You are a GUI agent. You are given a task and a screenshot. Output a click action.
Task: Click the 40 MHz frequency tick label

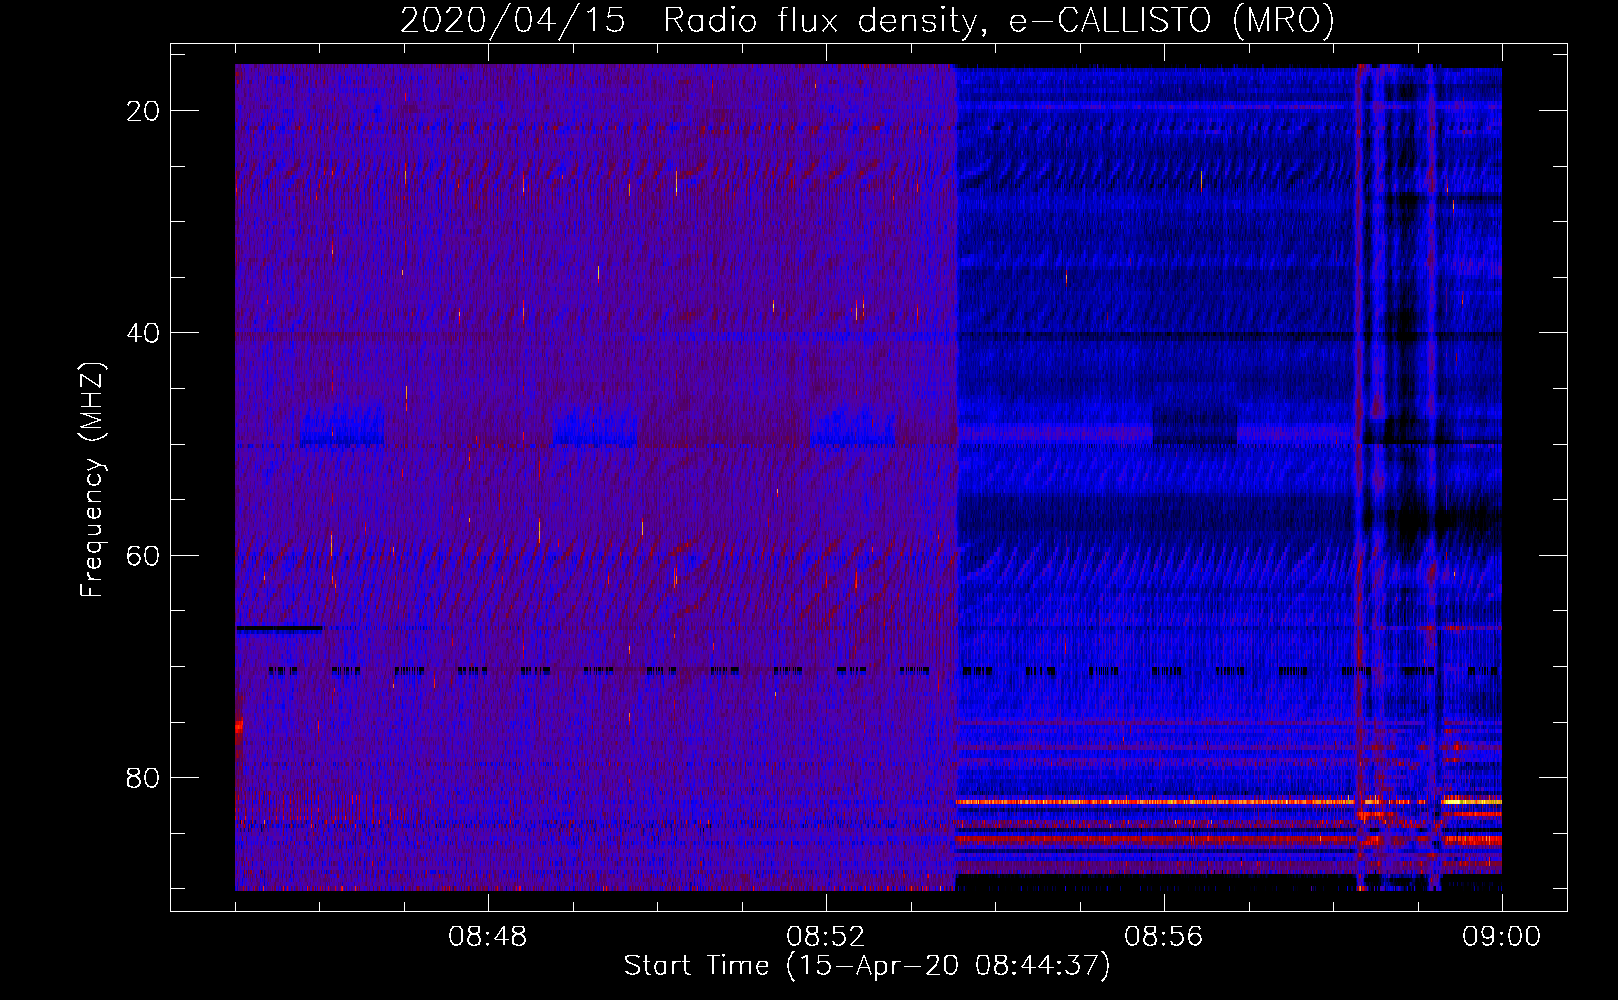coord(143,333)
